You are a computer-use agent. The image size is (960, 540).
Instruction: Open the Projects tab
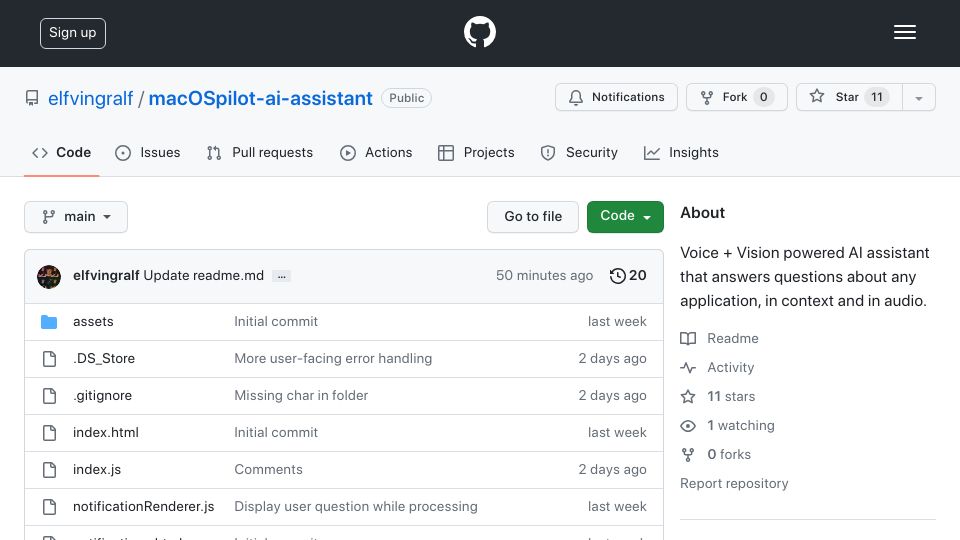[476, 152]
